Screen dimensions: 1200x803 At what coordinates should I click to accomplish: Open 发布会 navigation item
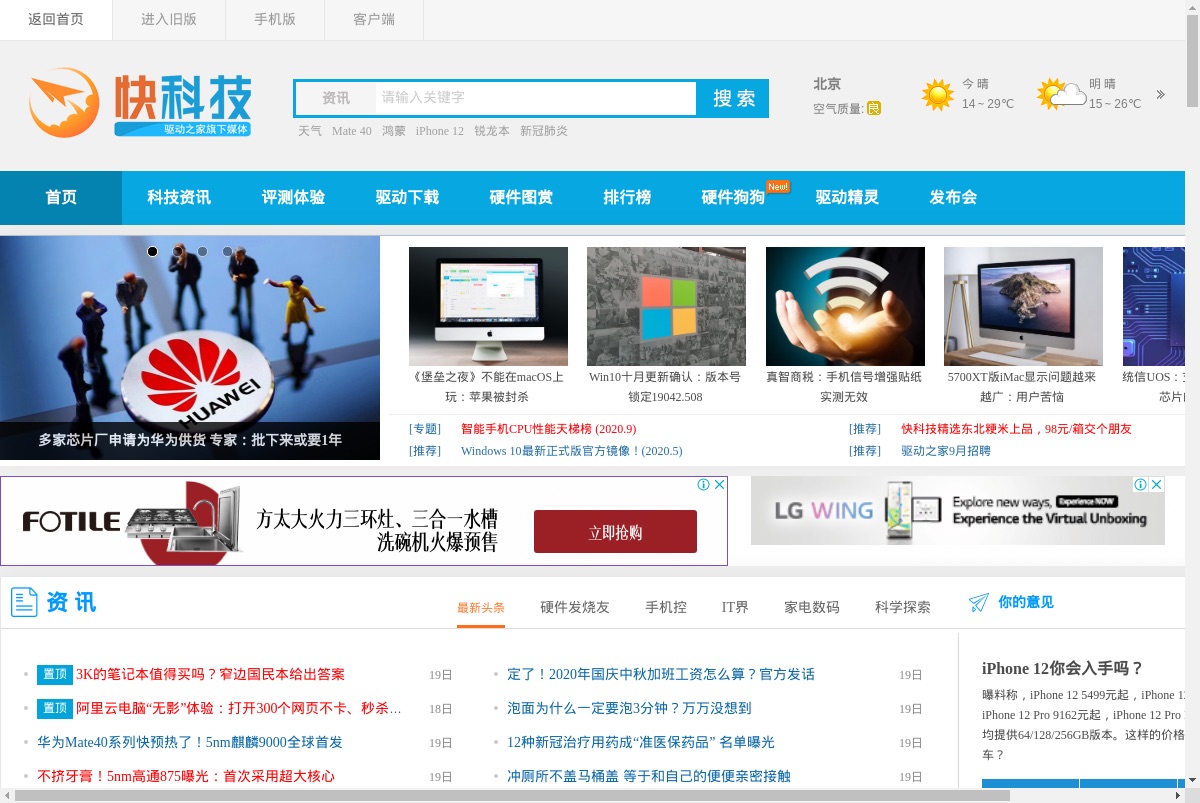pyautogui.click(x=953, y=198)
